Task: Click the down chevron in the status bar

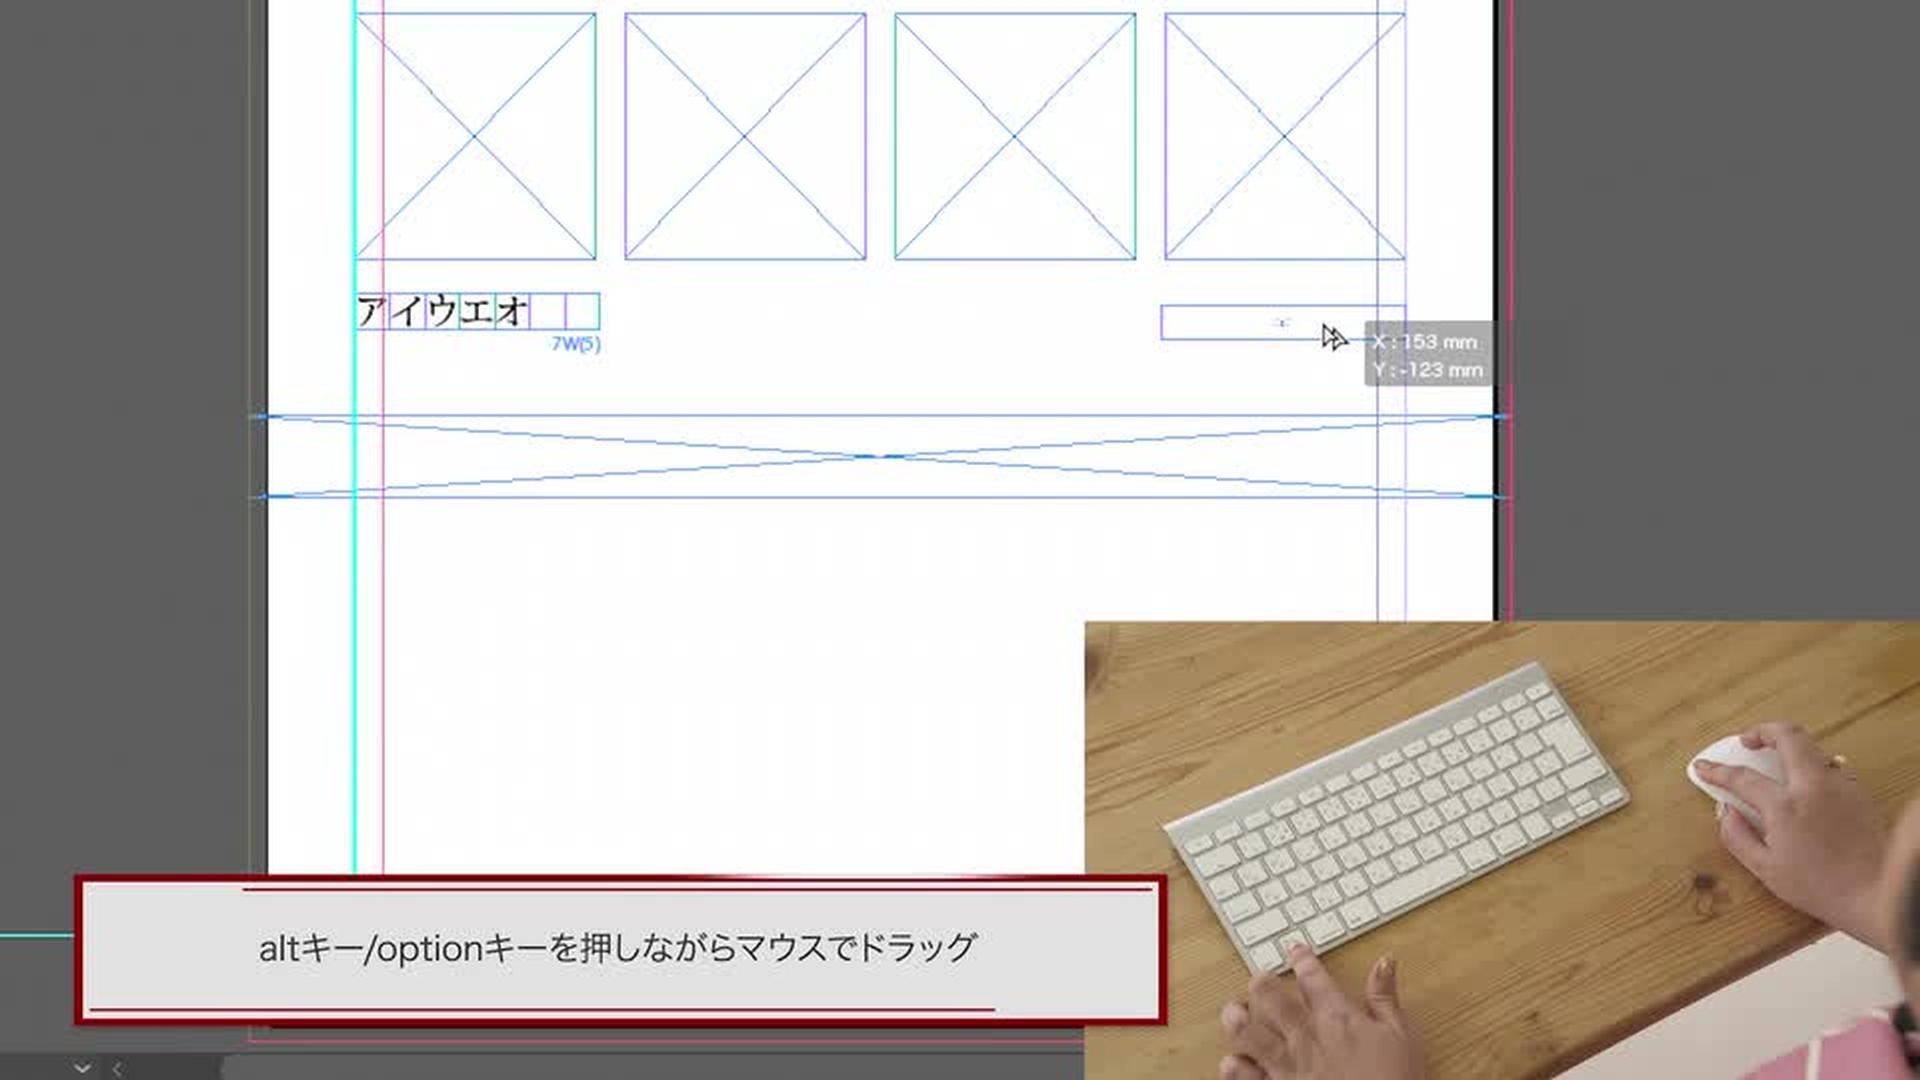Action: pos(82,1068)
